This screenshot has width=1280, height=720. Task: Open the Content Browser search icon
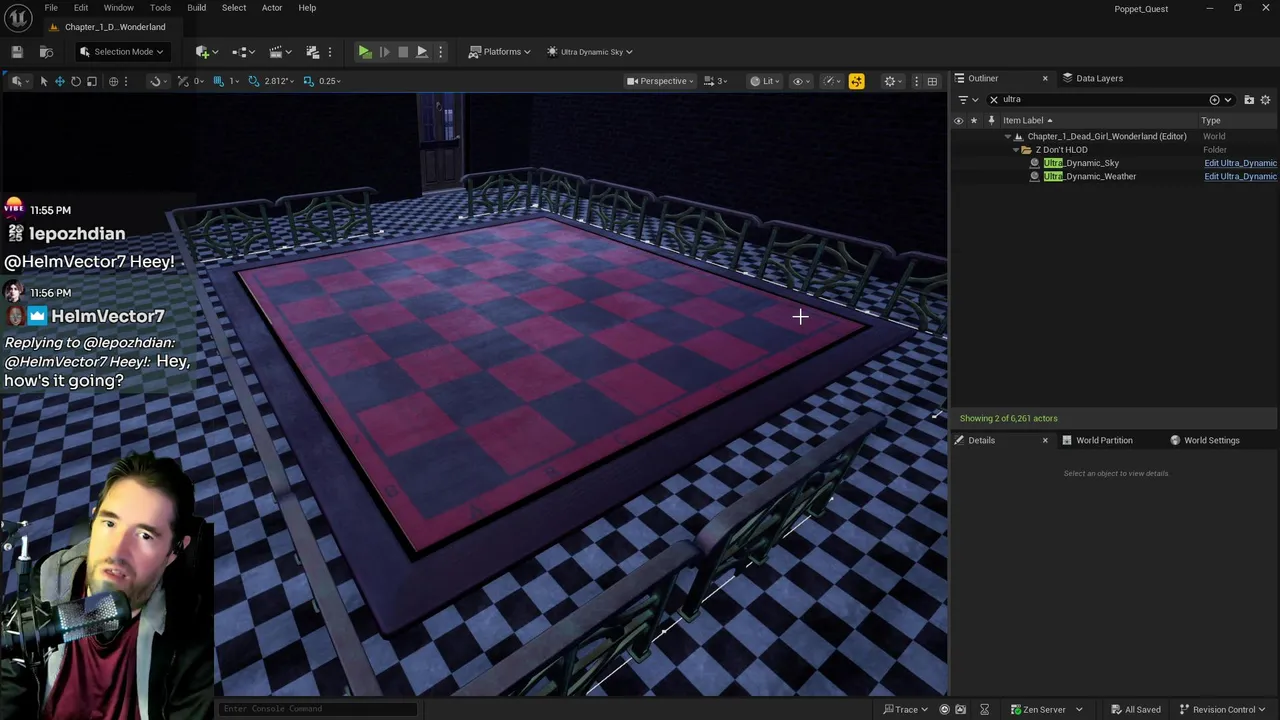pyautogui.click(x=46, y=52)
